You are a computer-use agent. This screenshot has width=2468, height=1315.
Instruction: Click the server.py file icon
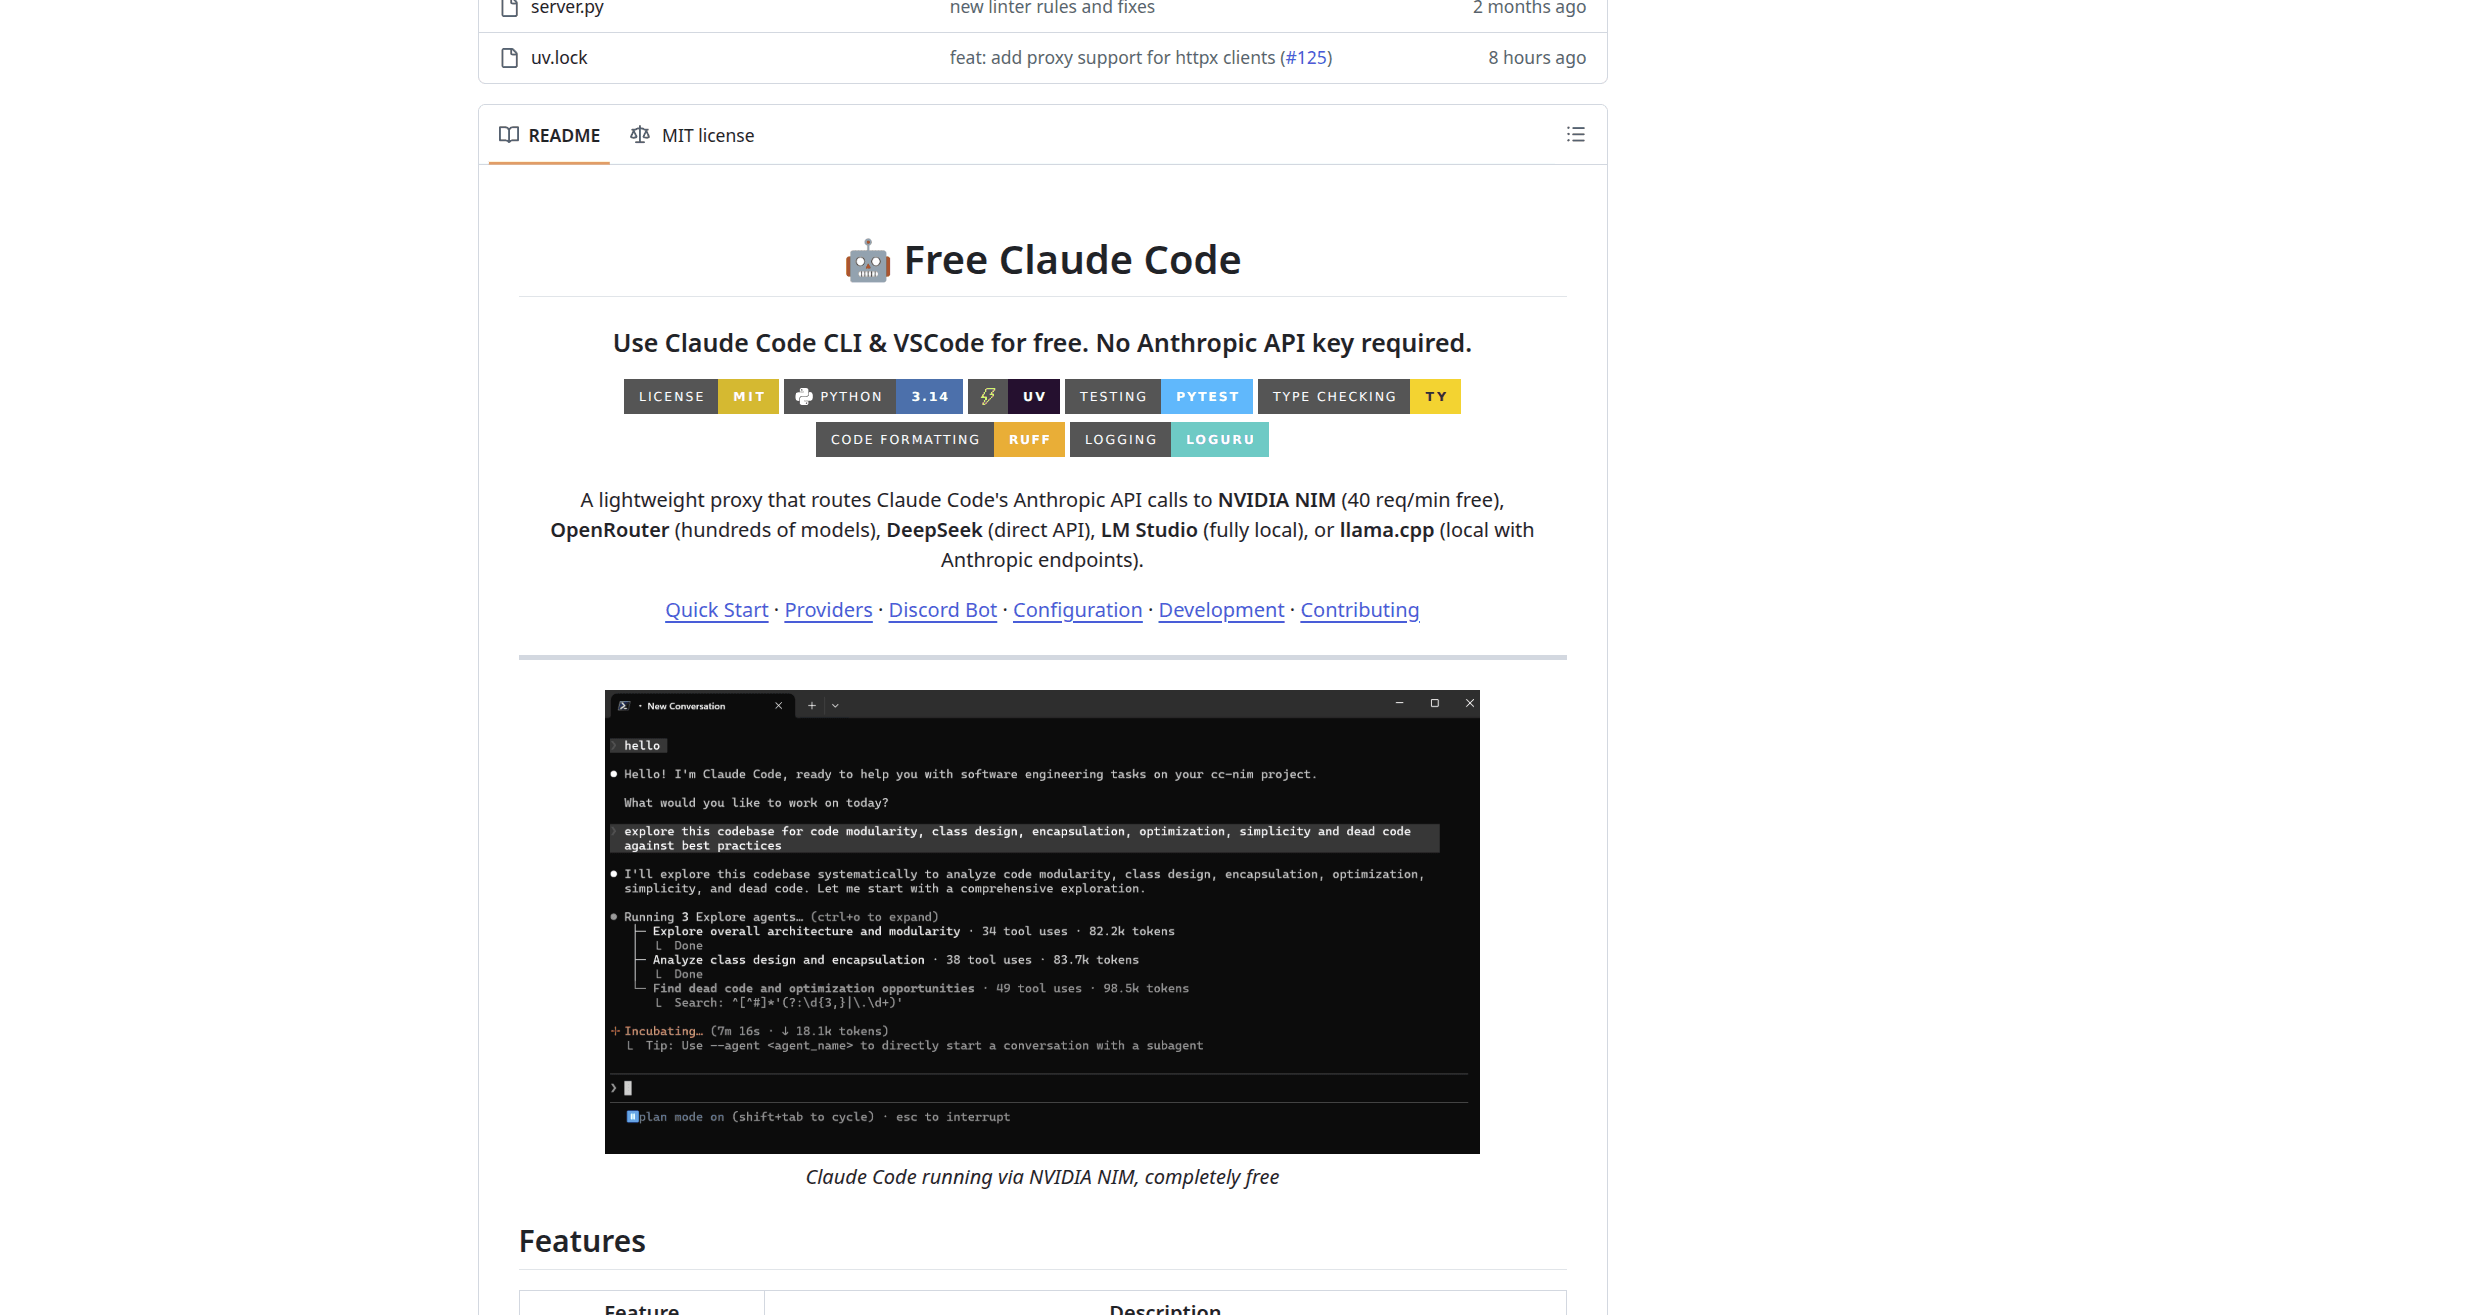pos(510,8)
